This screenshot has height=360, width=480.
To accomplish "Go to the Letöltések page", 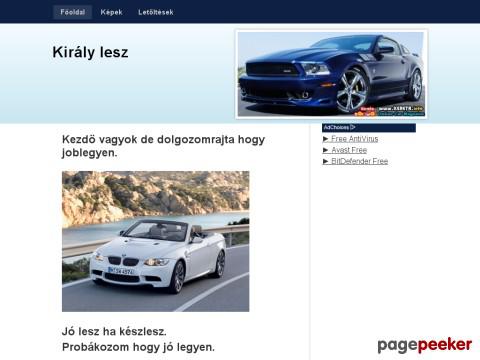I will pyautogui.click(x=156, y=12).
